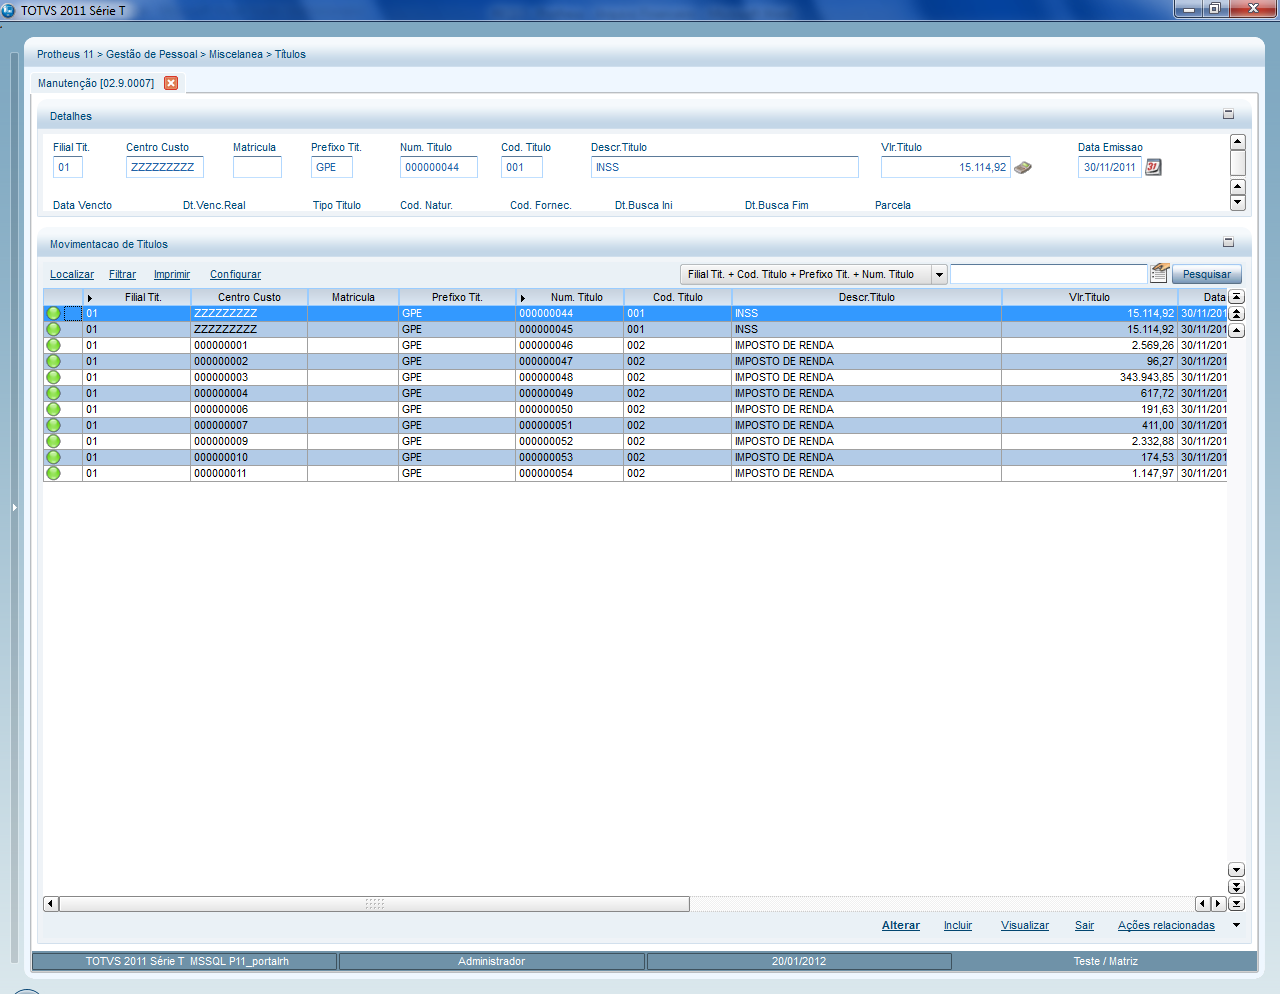Image resolution: width=1280 pixels, height=994 pixels.
Task: Expand the arrow beside Ações relacionadas
Action: [1236, 926]
